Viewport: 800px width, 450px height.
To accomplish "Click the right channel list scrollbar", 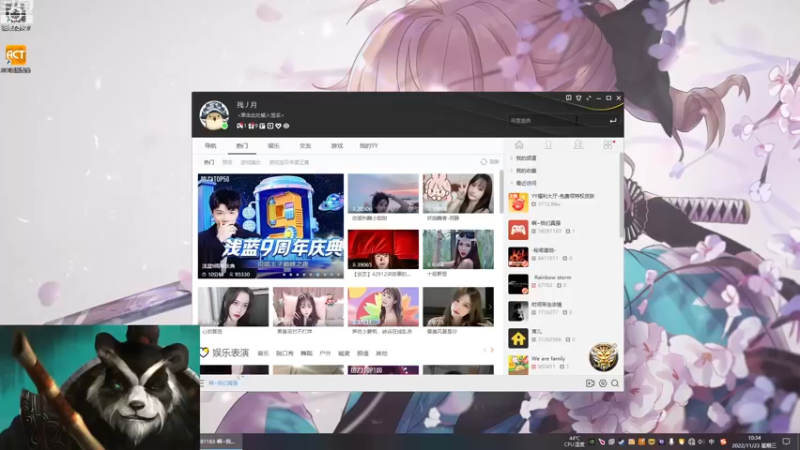I will tap(621, 195).
